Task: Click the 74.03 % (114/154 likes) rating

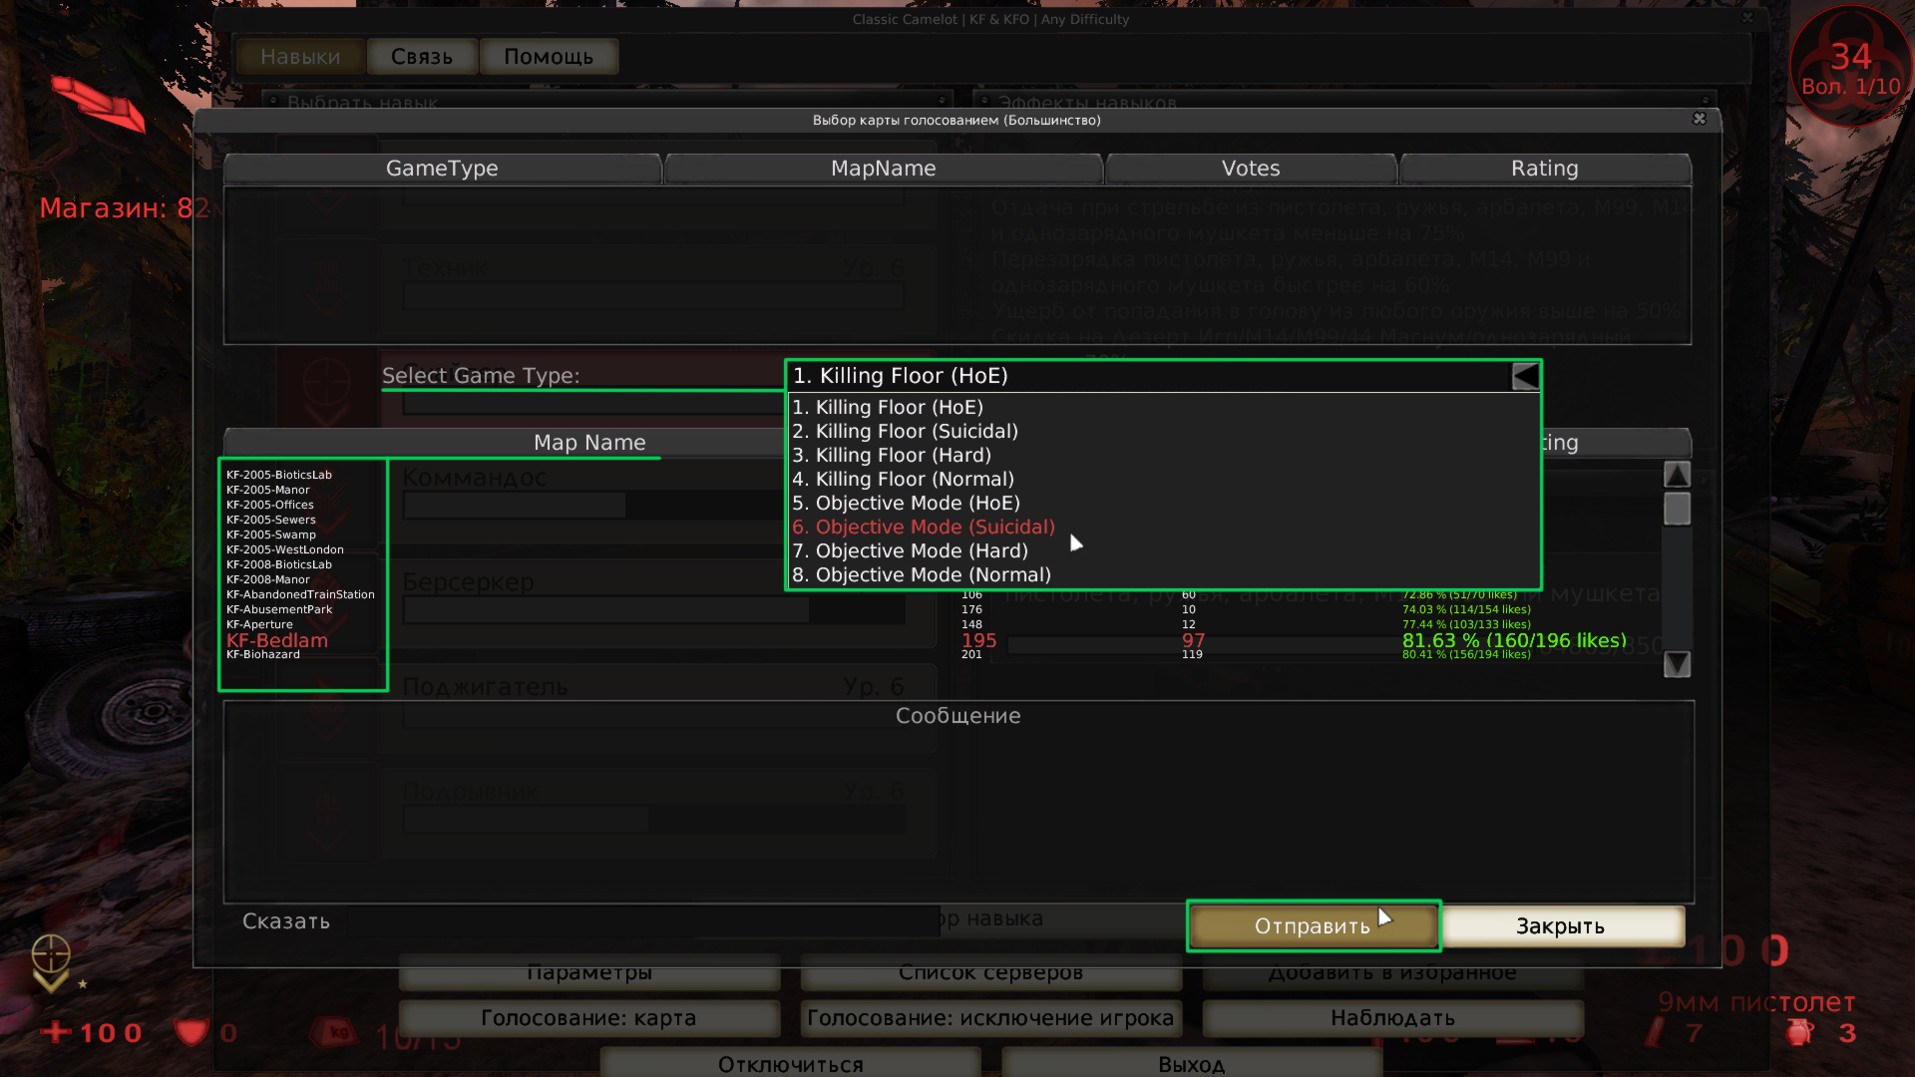Action: click(1466, 610)
